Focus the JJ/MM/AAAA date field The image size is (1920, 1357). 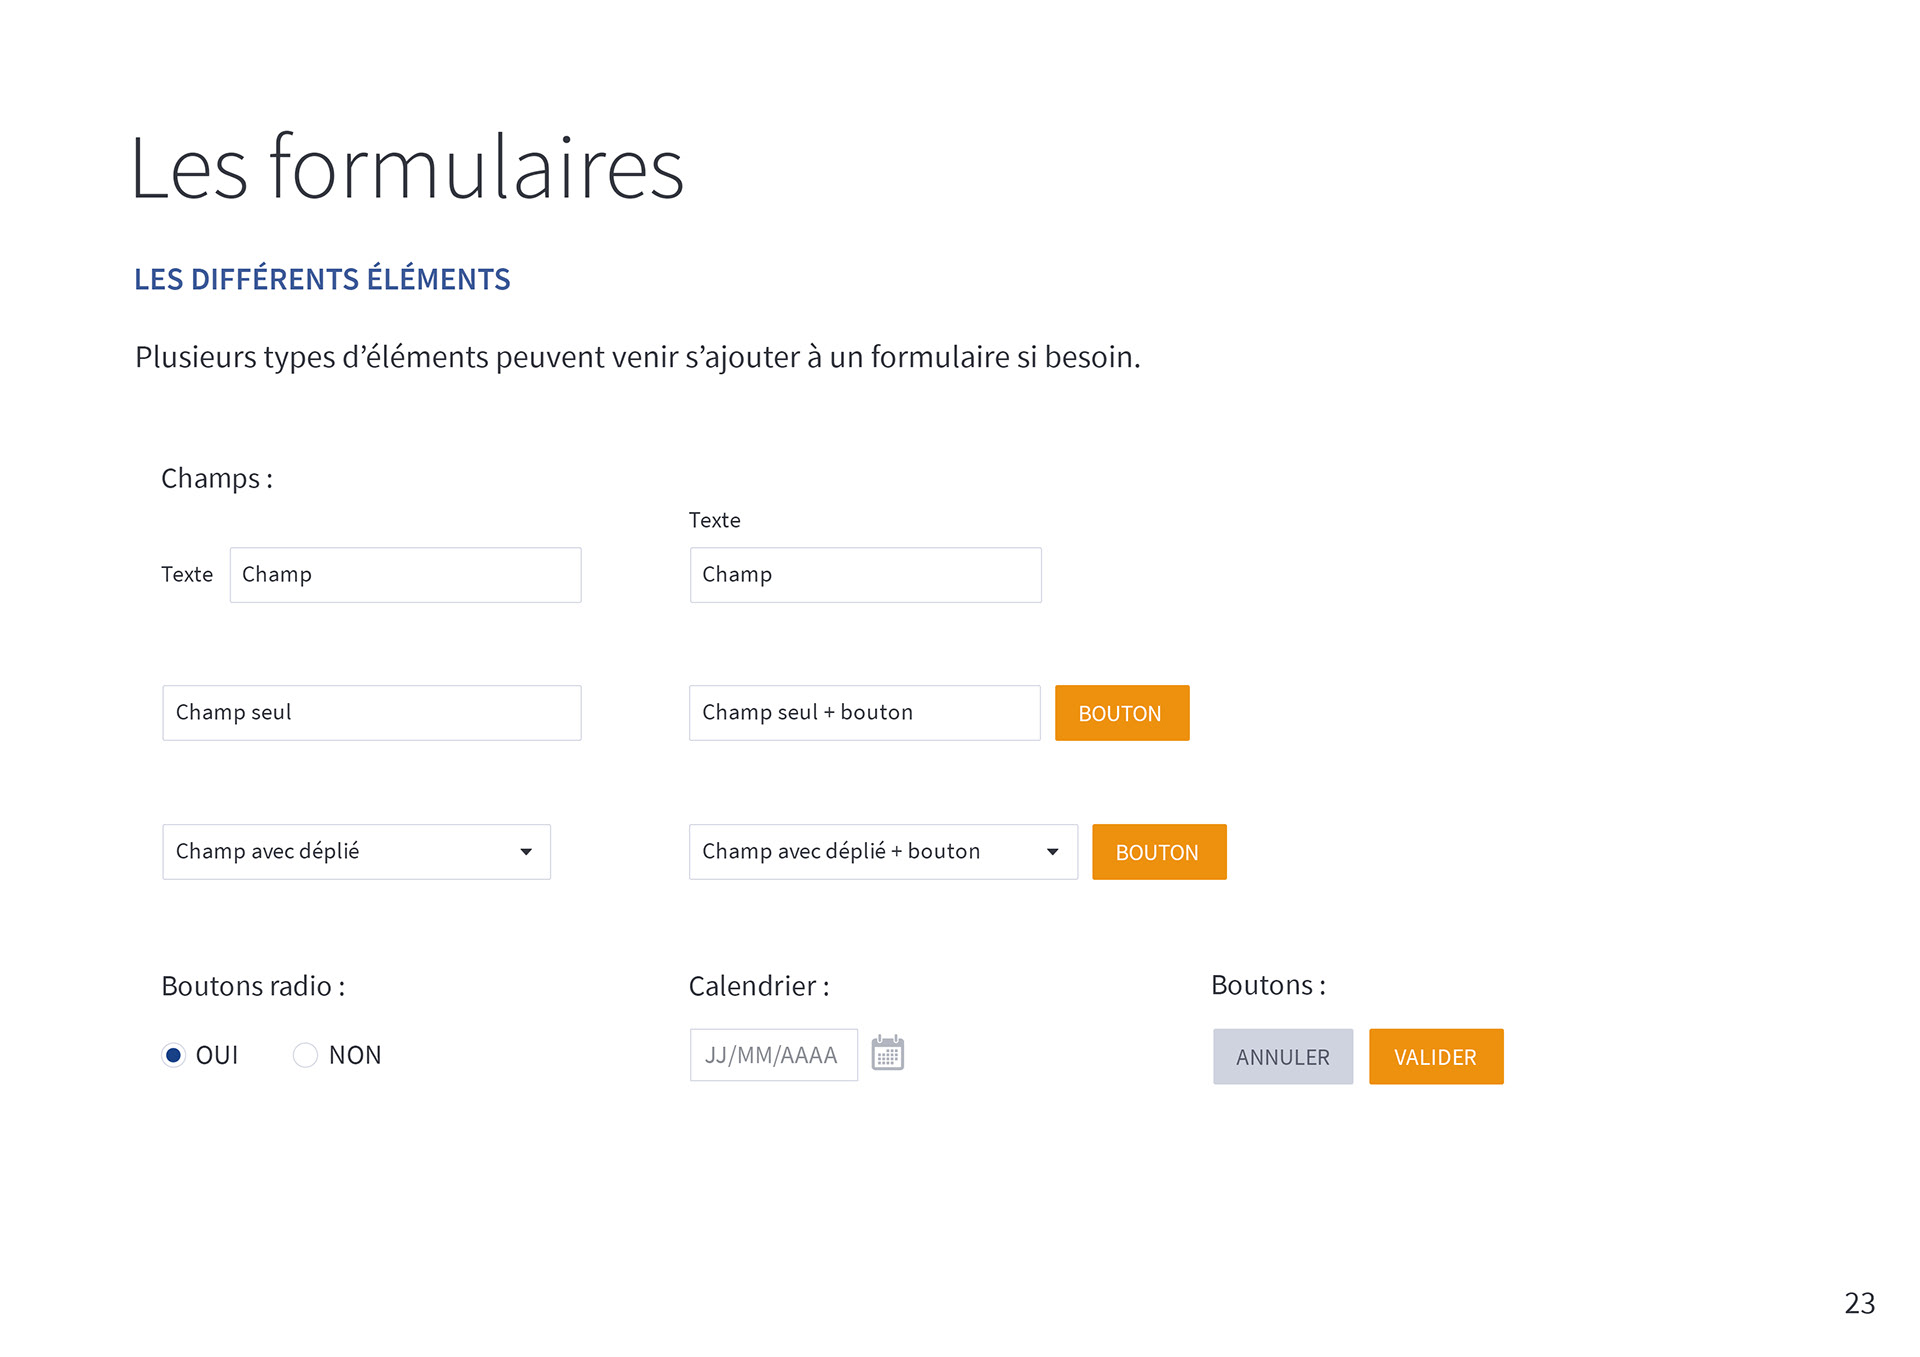773,1055
